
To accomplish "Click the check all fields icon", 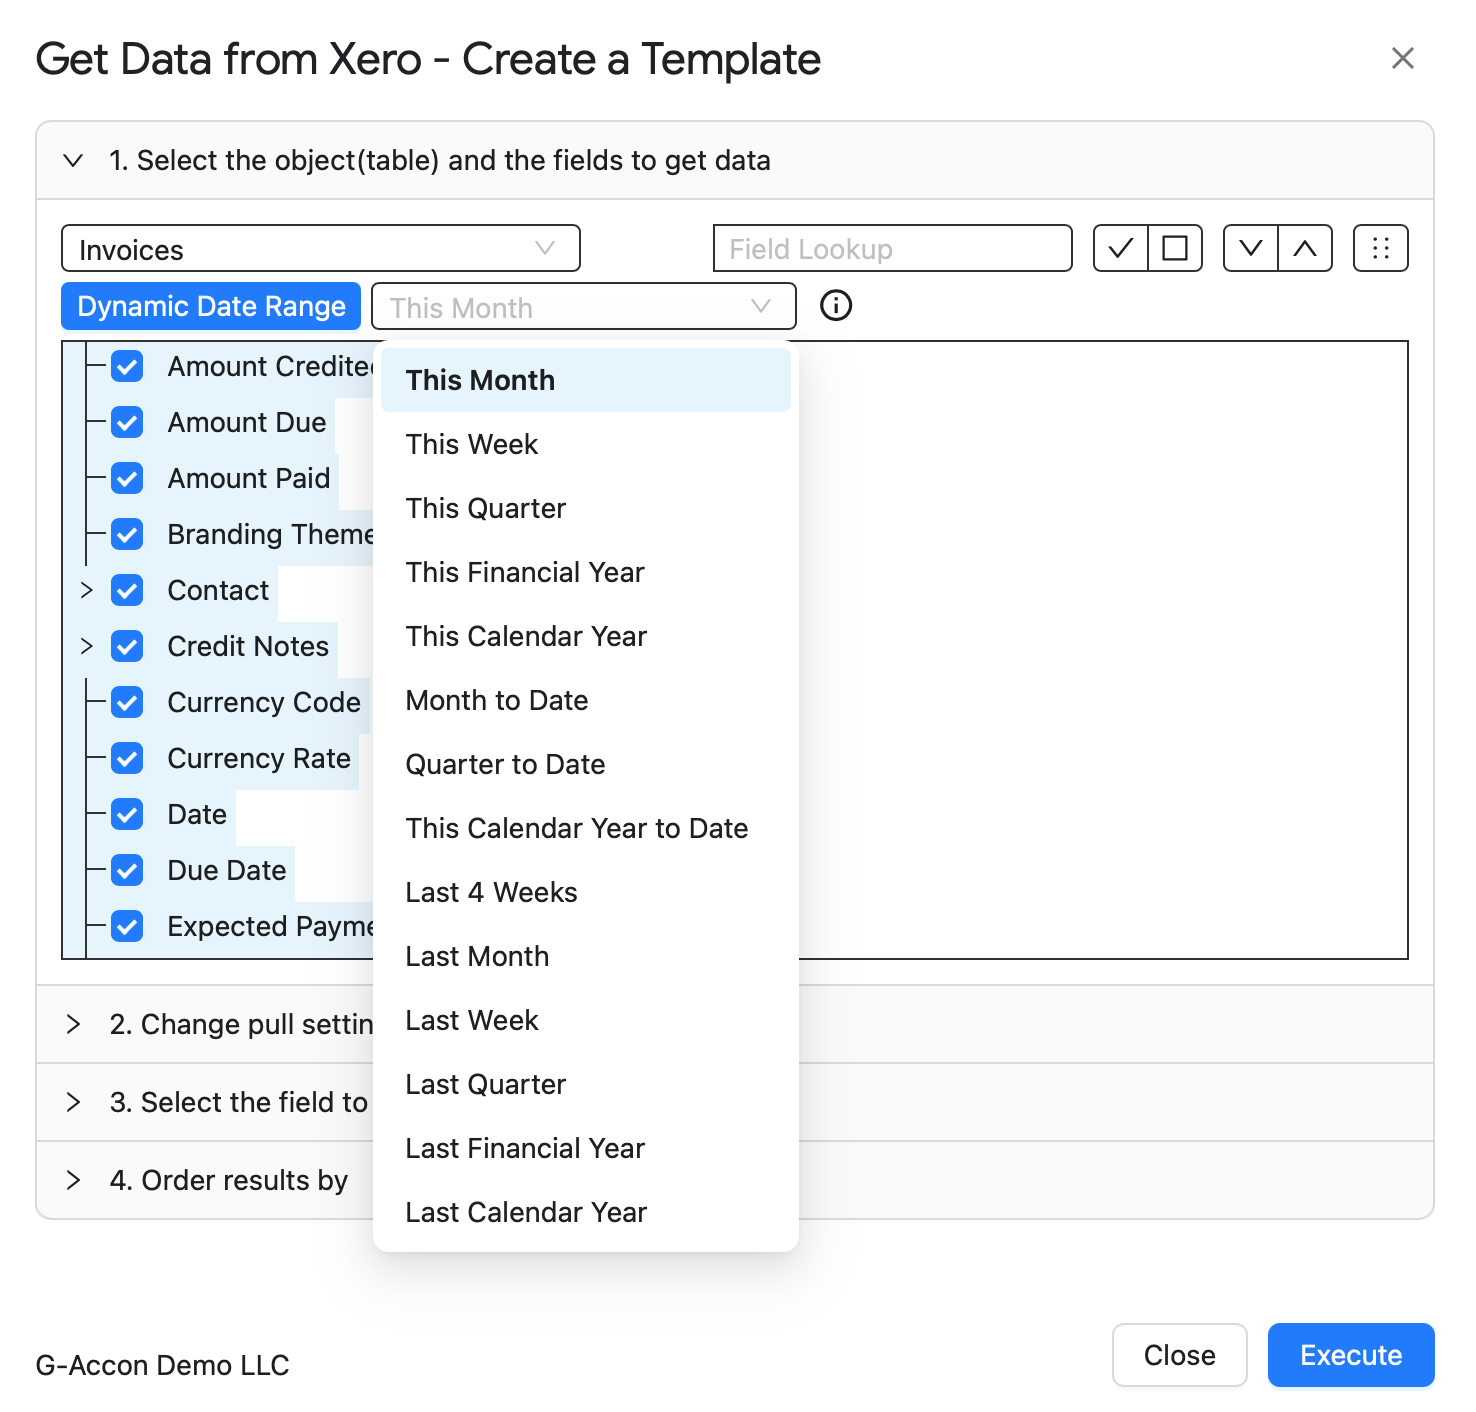I will click(x=1121, y=248).
